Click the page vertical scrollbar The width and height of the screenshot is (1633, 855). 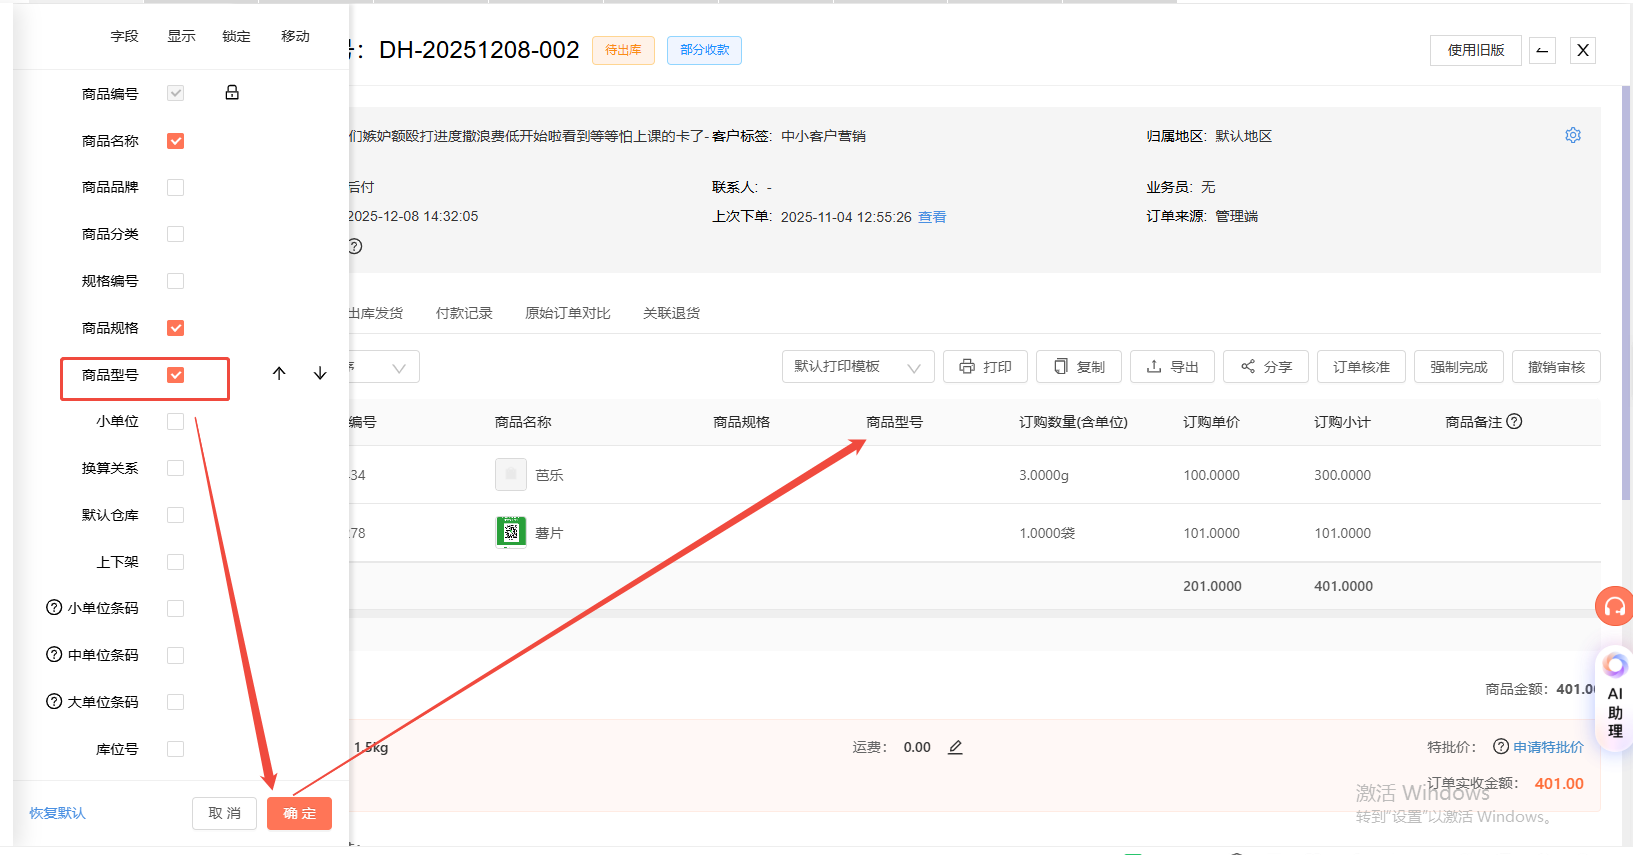pyautogui.click(x=1626, y=292)
